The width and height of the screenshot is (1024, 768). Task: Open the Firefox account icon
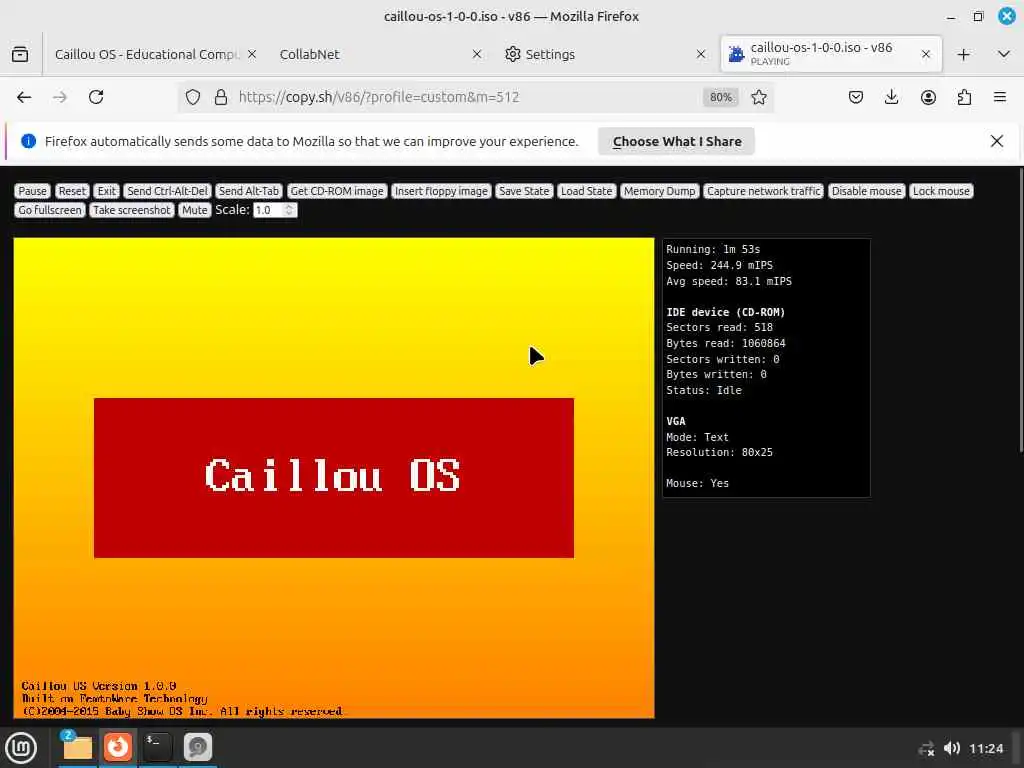pyautogui.click(x=928, y=97)
